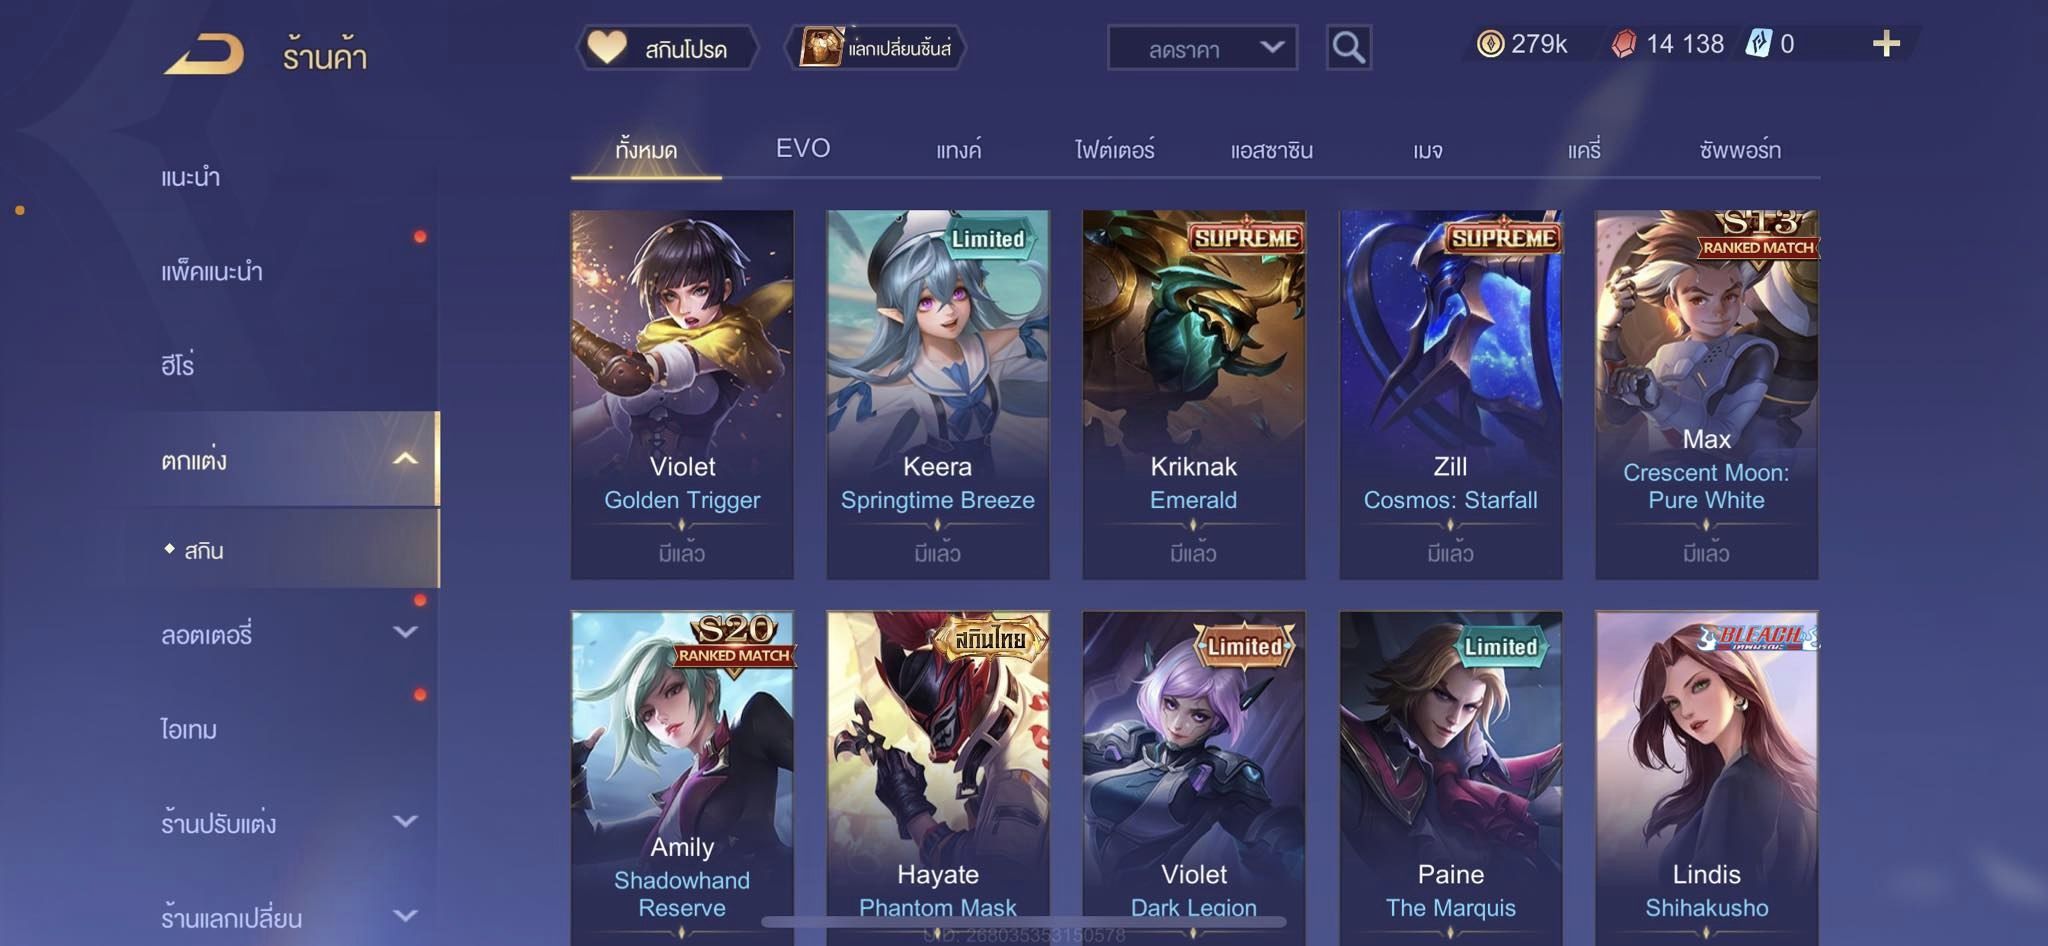Image resolution: width=2048 pixels, height=946 pixels.
Task: Open the fragment exchange chest button
Action: (x=876, y=48)
